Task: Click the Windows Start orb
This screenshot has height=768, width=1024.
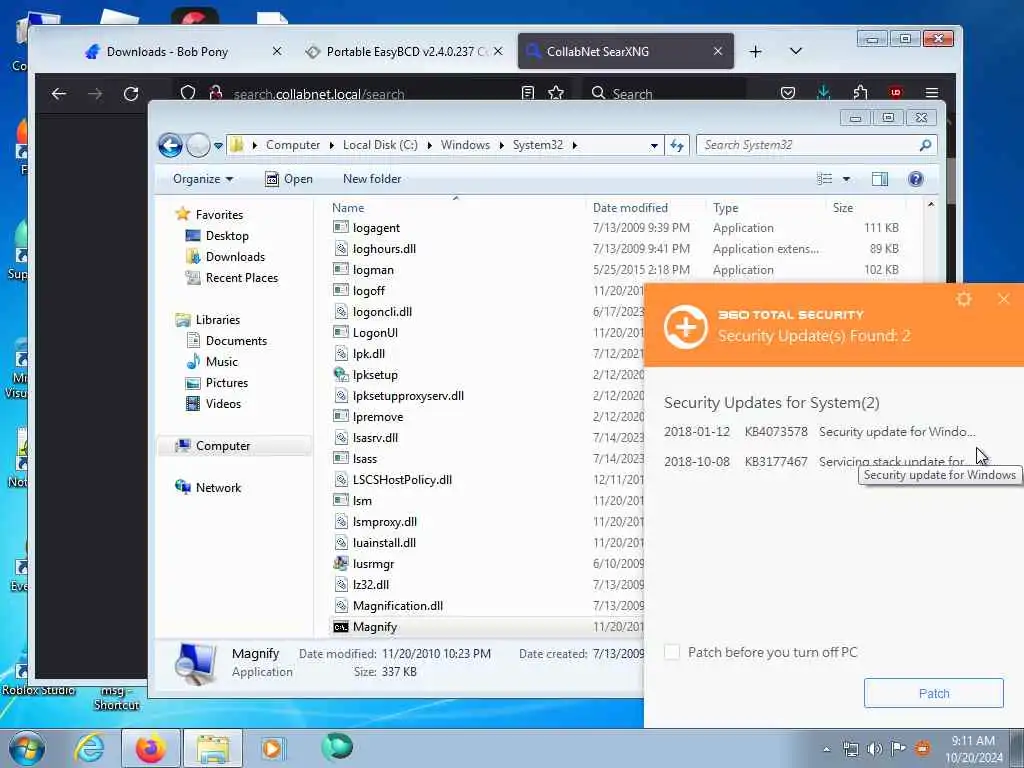Action: 27,748
